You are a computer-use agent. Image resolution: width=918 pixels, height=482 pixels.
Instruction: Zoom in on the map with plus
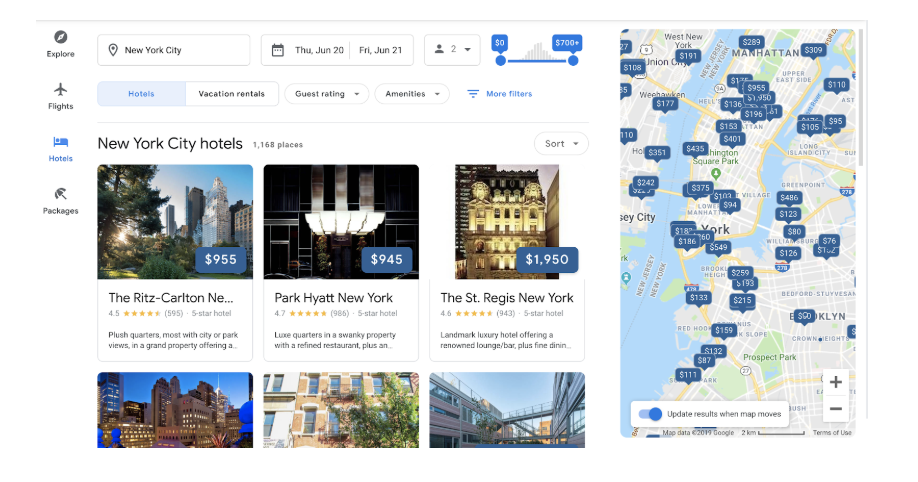835,382
